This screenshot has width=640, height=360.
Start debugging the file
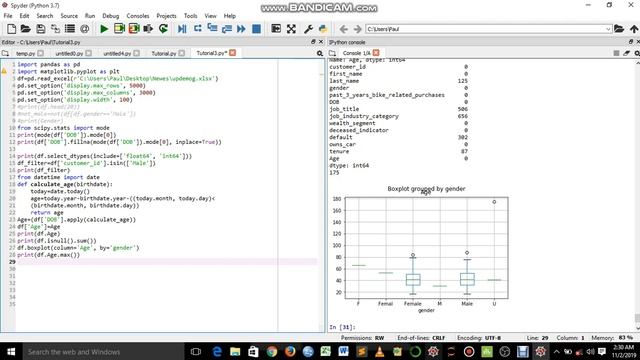pos(182,29)
